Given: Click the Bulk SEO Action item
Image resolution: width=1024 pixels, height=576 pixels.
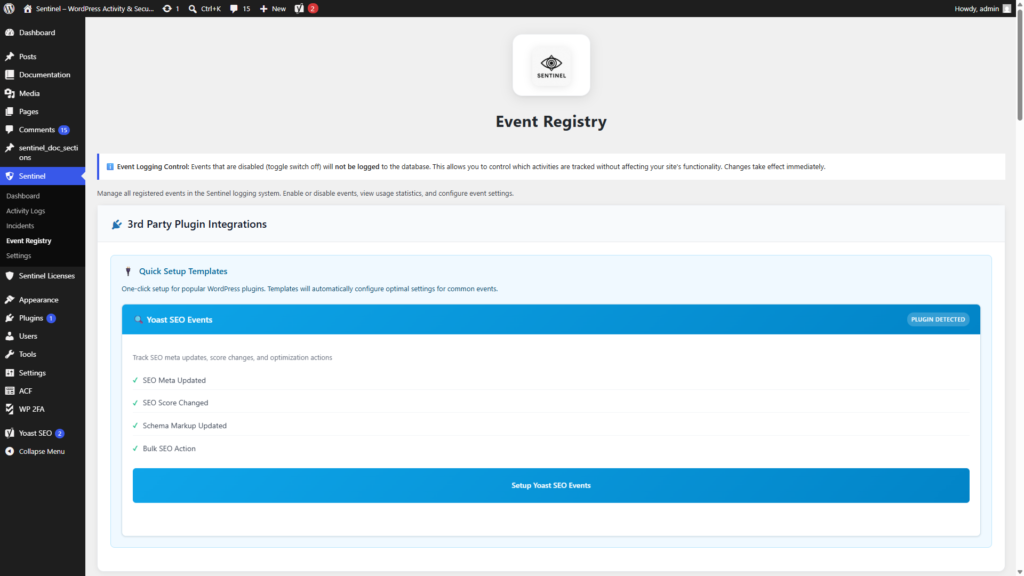Looking at the screenshot, I should [x=168, y=449].
